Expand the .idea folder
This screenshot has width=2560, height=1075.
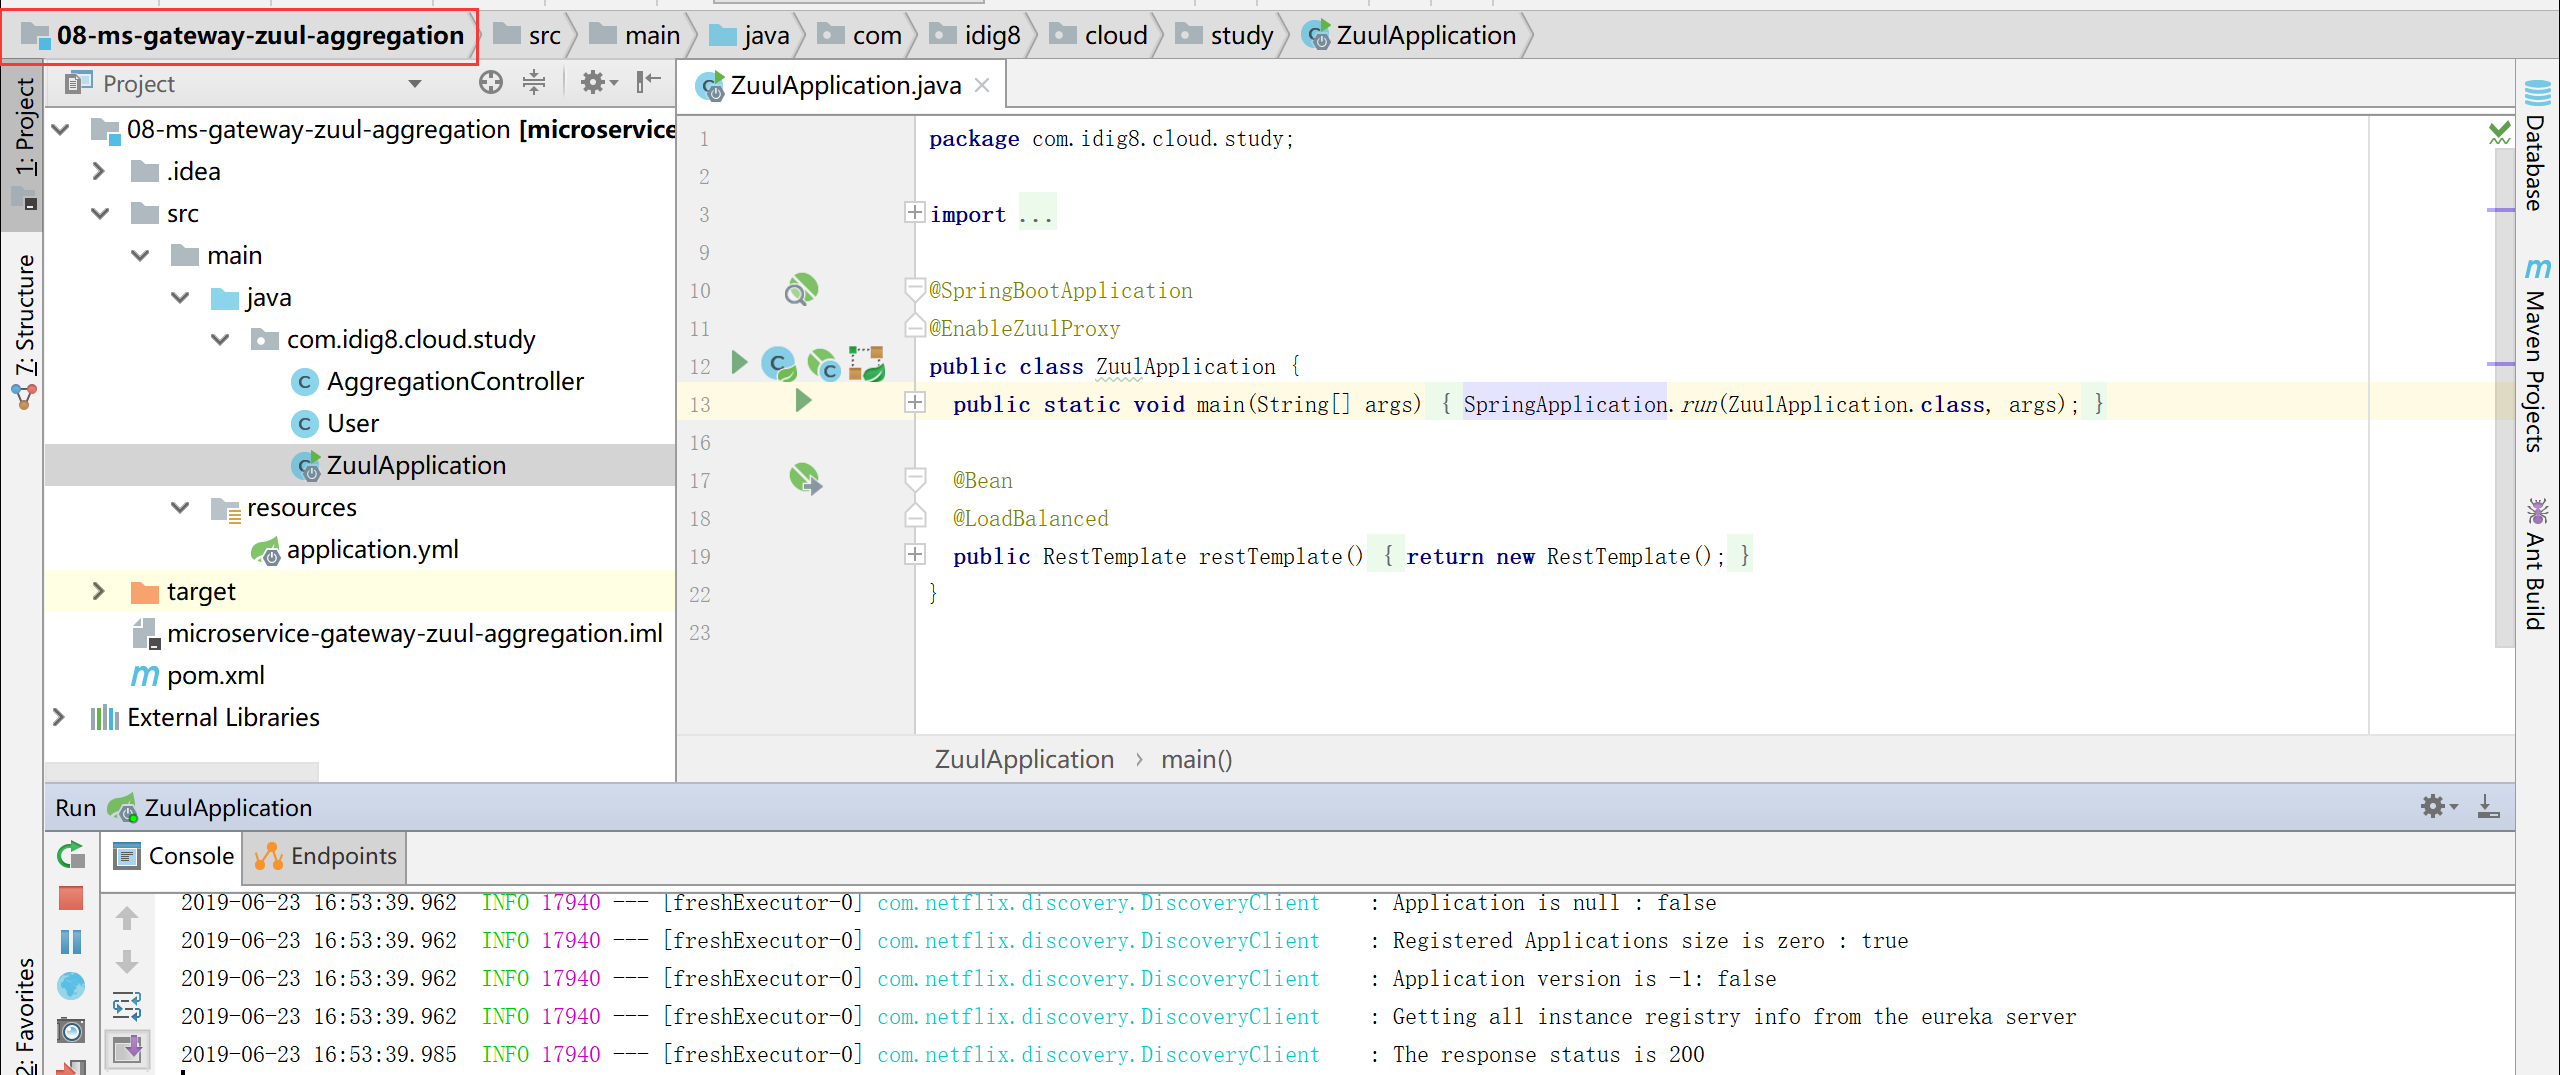point(98,172)
